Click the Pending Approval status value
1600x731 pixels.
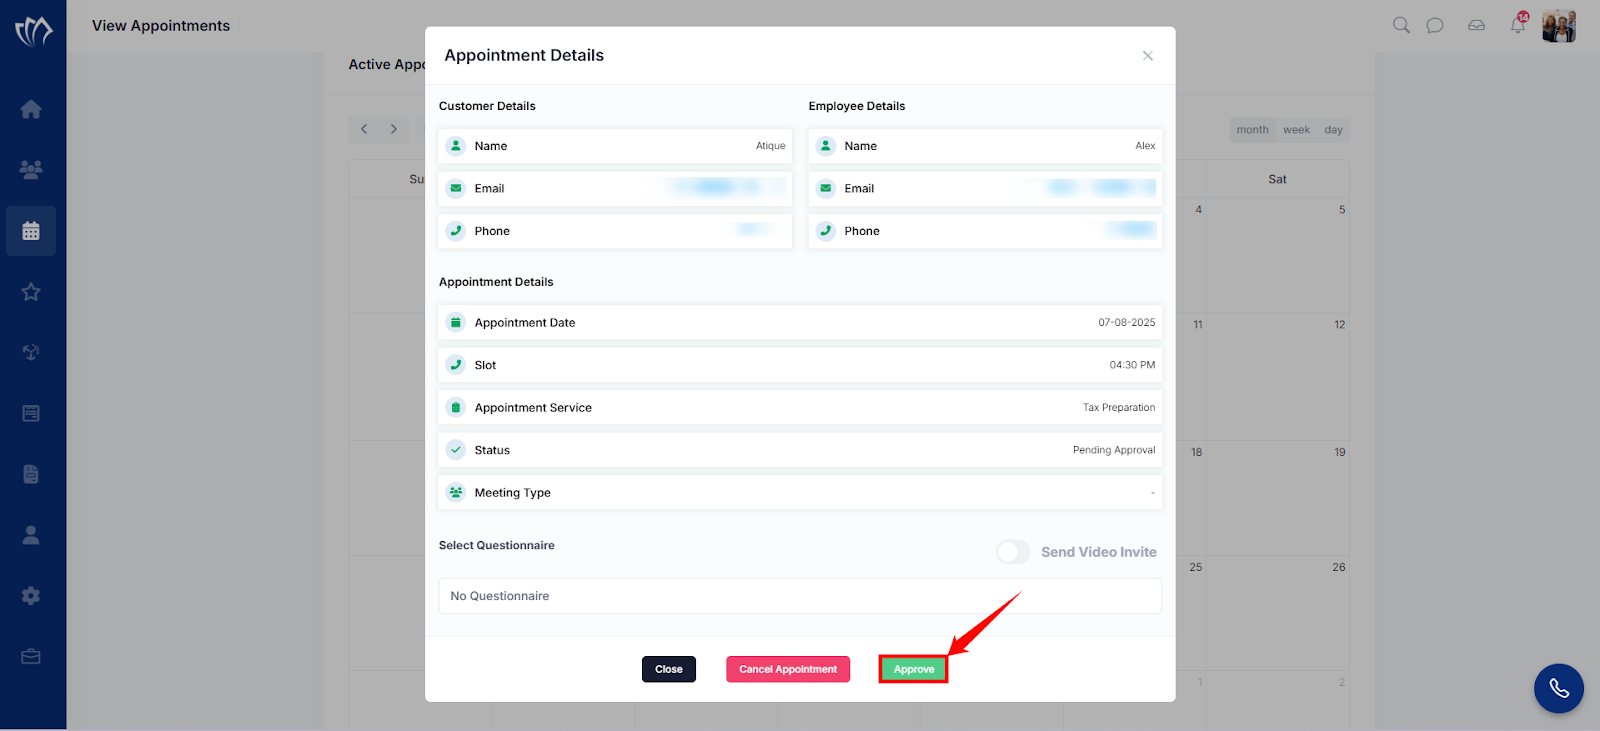1114,450
